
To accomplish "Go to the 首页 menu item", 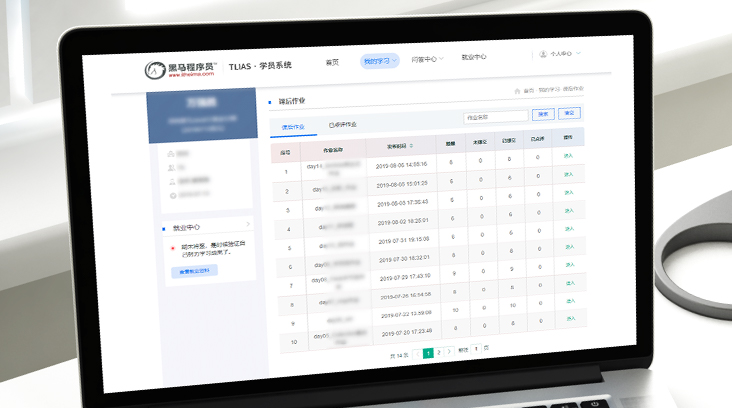I will (x=332, y=62).
